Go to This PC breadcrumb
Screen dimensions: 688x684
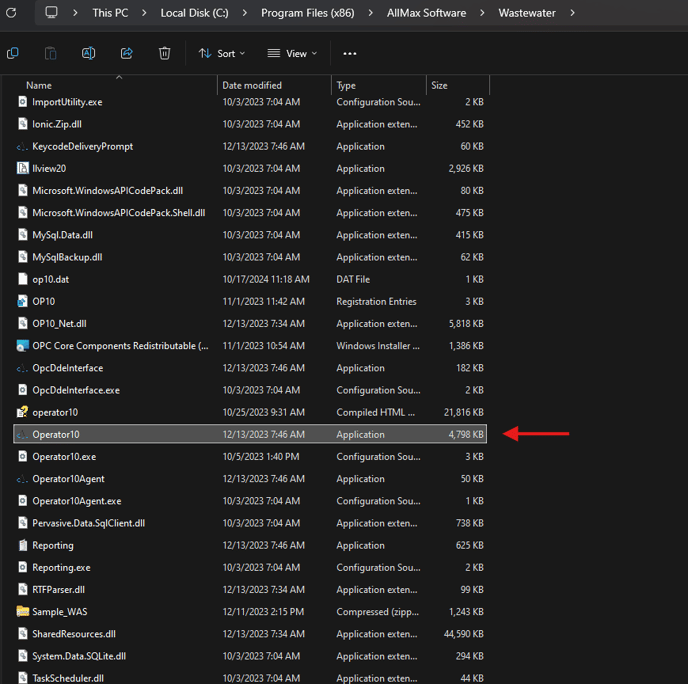coord(110,13)
